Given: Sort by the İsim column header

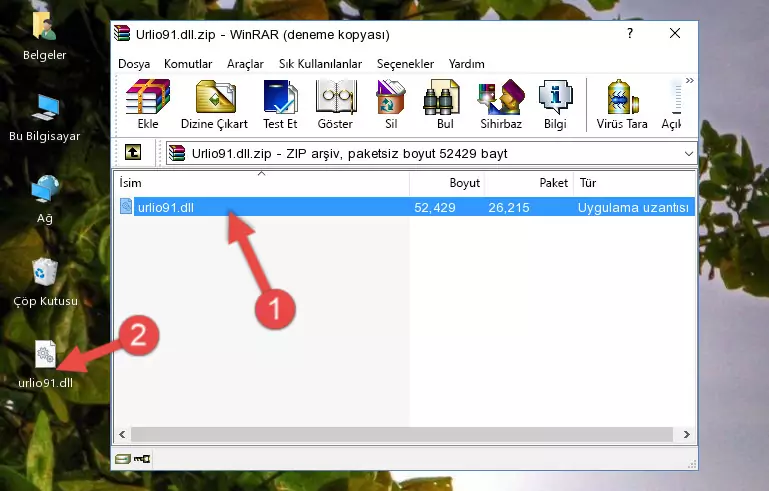Looking at the screenshot, I should click(262, 183).
